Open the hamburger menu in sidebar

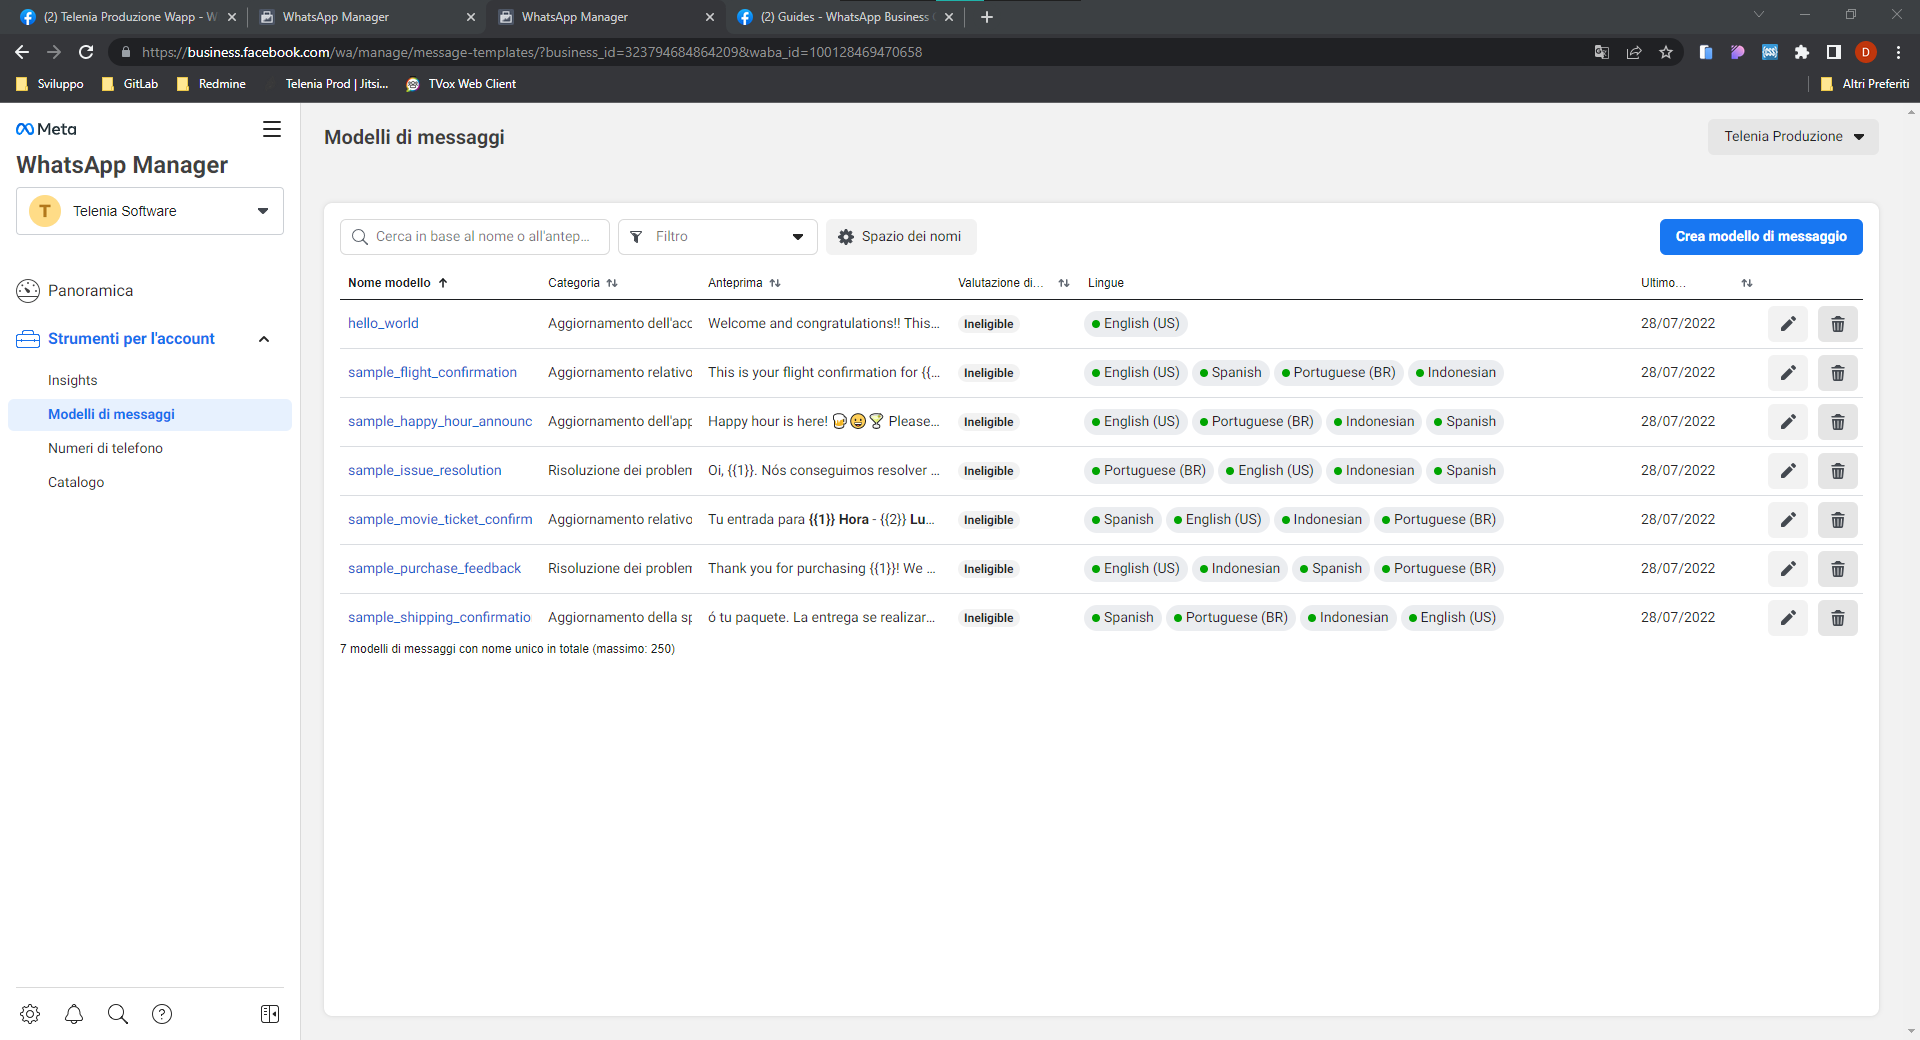272,129
